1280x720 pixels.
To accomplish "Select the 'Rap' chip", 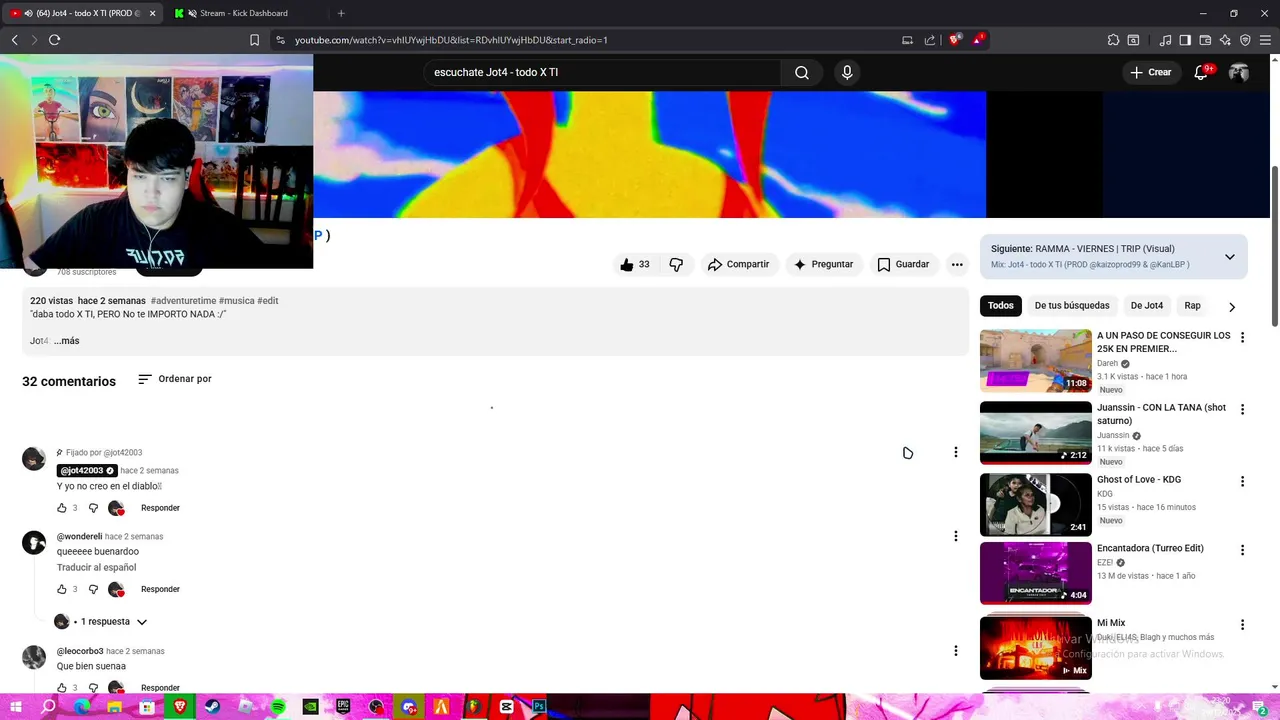I will click(1192, 306).
